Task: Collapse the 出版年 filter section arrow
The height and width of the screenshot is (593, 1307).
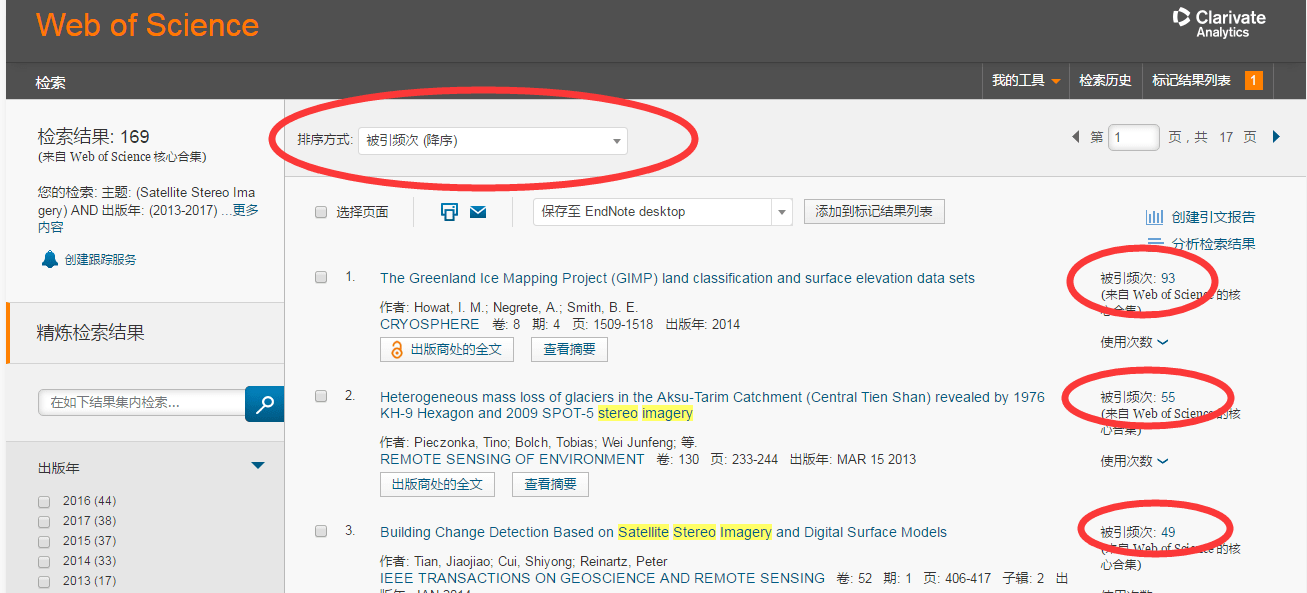Action: click(258, 466)
